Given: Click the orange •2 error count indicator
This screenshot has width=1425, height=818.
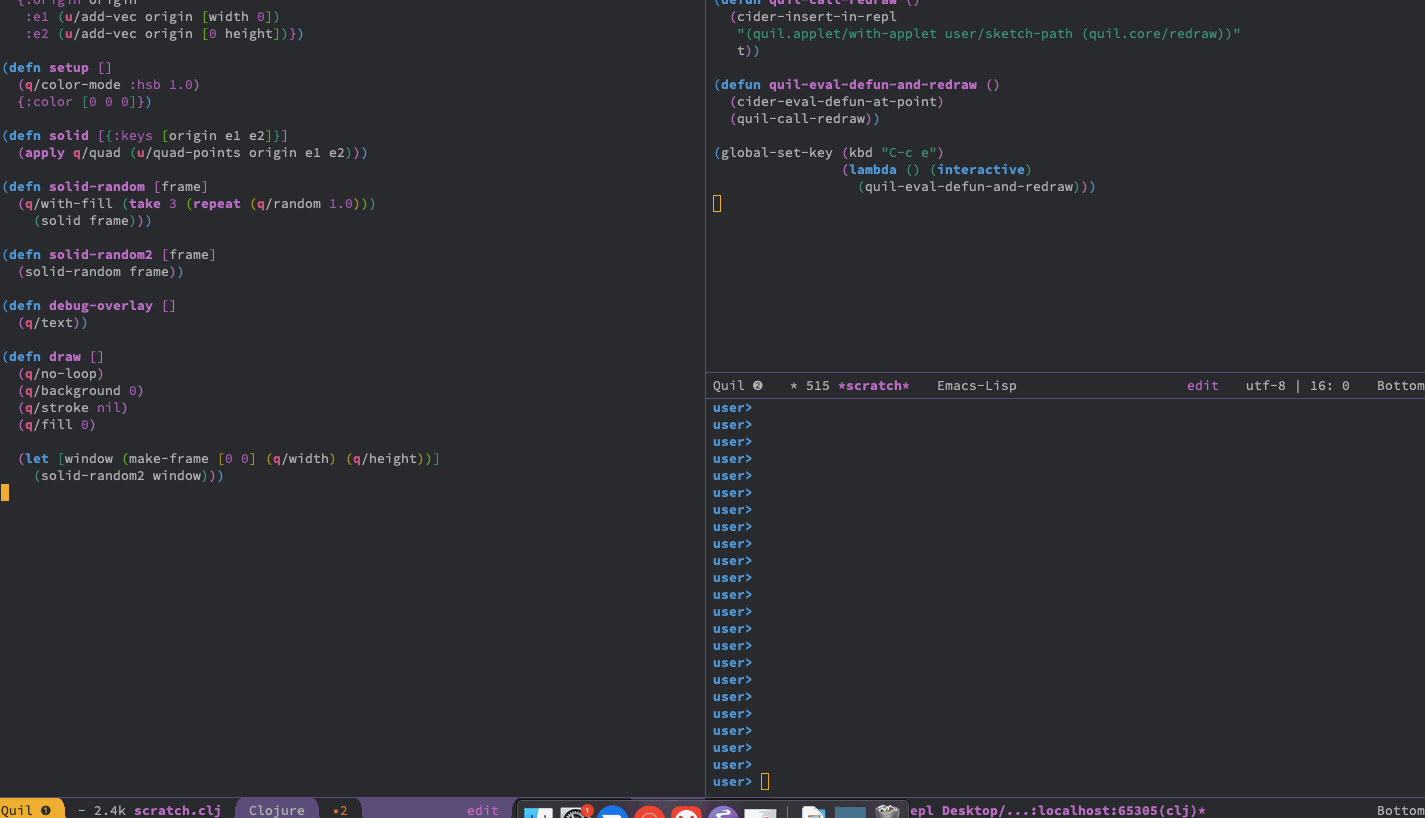Looking at the screenshot, I should point(340,810).
